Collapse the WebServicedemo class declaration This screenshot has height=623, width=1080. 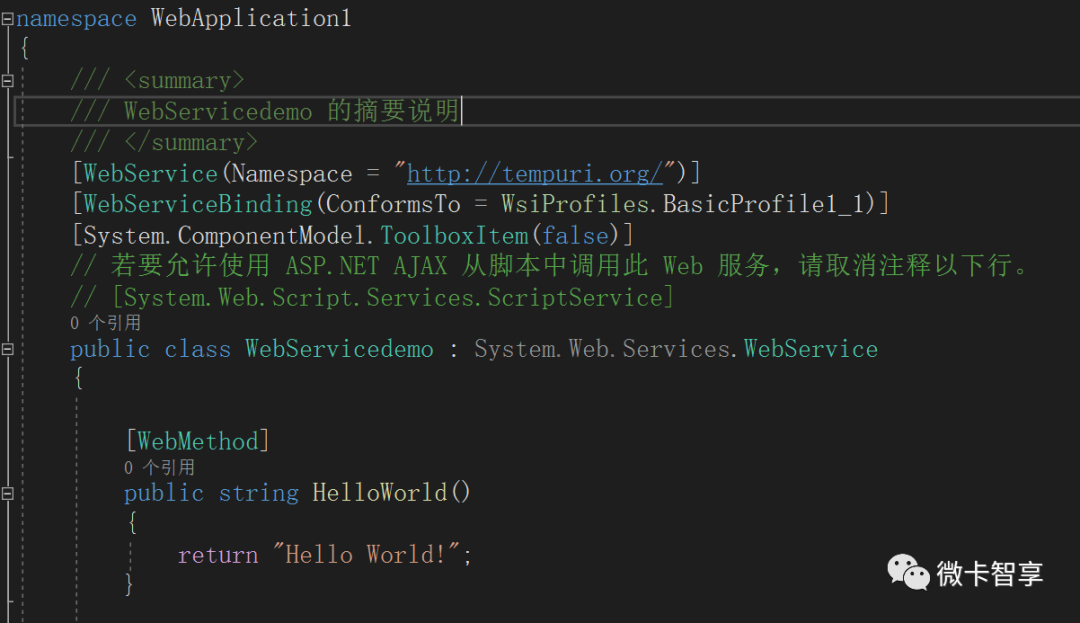(7, 349)
